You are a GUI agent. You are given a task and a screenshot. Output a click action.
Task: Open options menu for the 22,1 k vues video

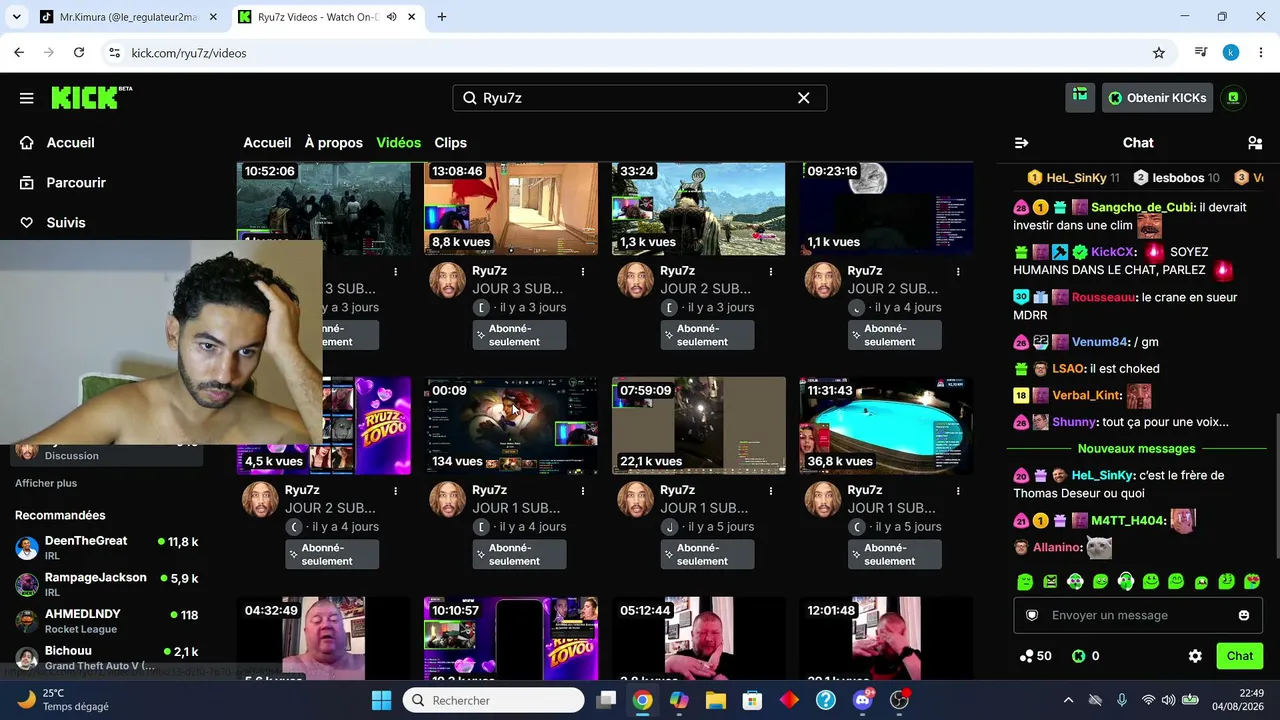(771, 491)
